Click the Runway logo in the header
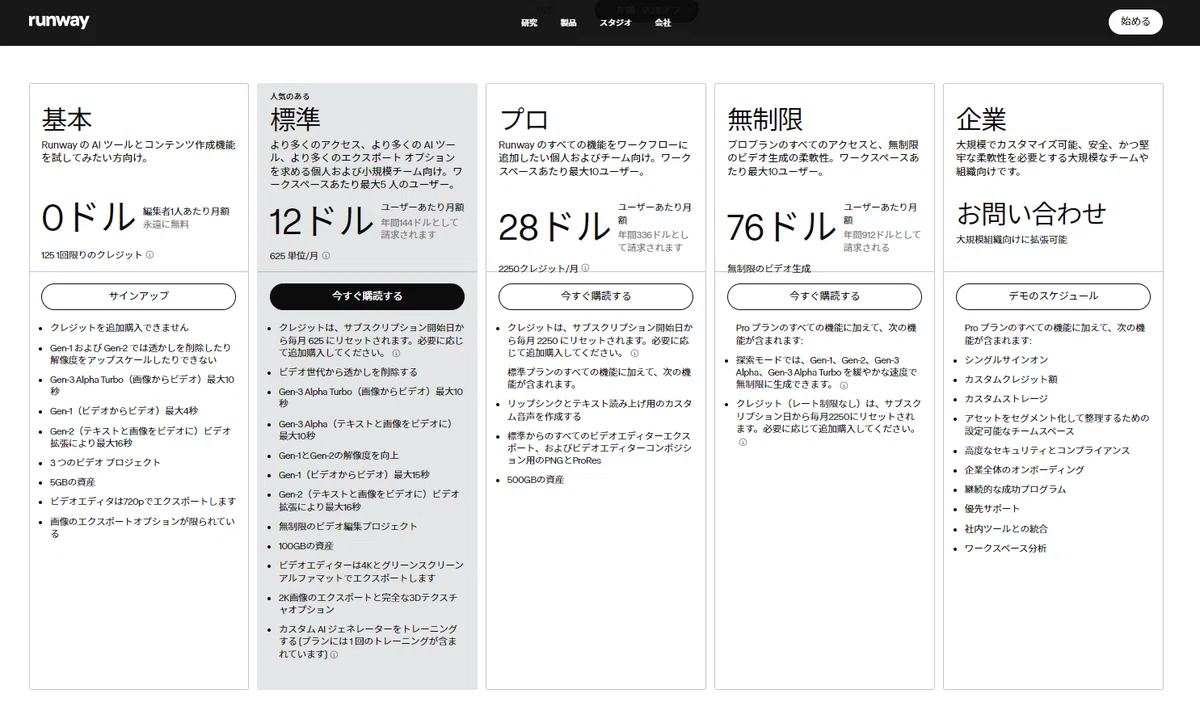The width and height of the screenshot is (1200, 718). [x=59, y=22]
